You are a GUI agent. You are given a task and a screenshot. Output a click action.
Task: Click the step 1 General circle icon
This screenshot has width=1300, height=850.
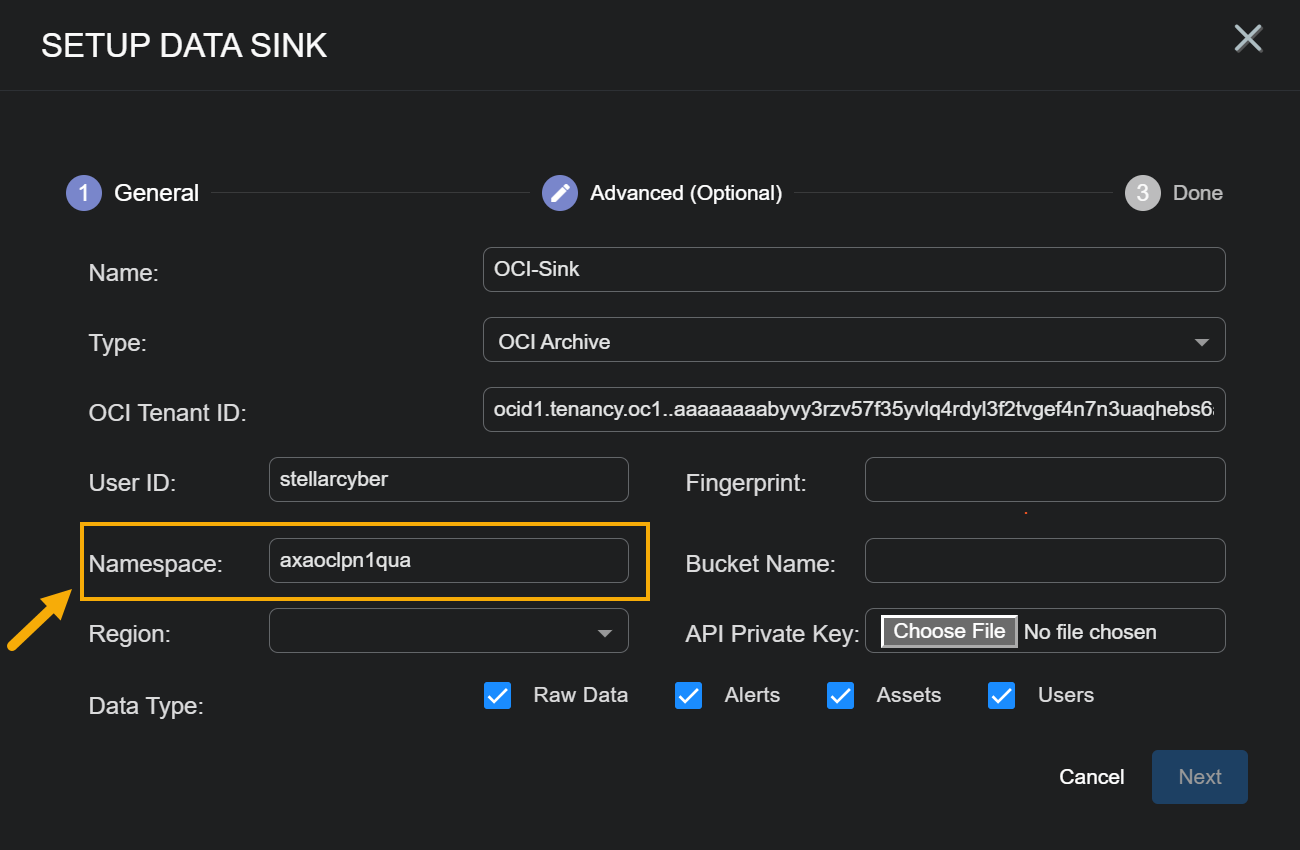click(84, 193)
